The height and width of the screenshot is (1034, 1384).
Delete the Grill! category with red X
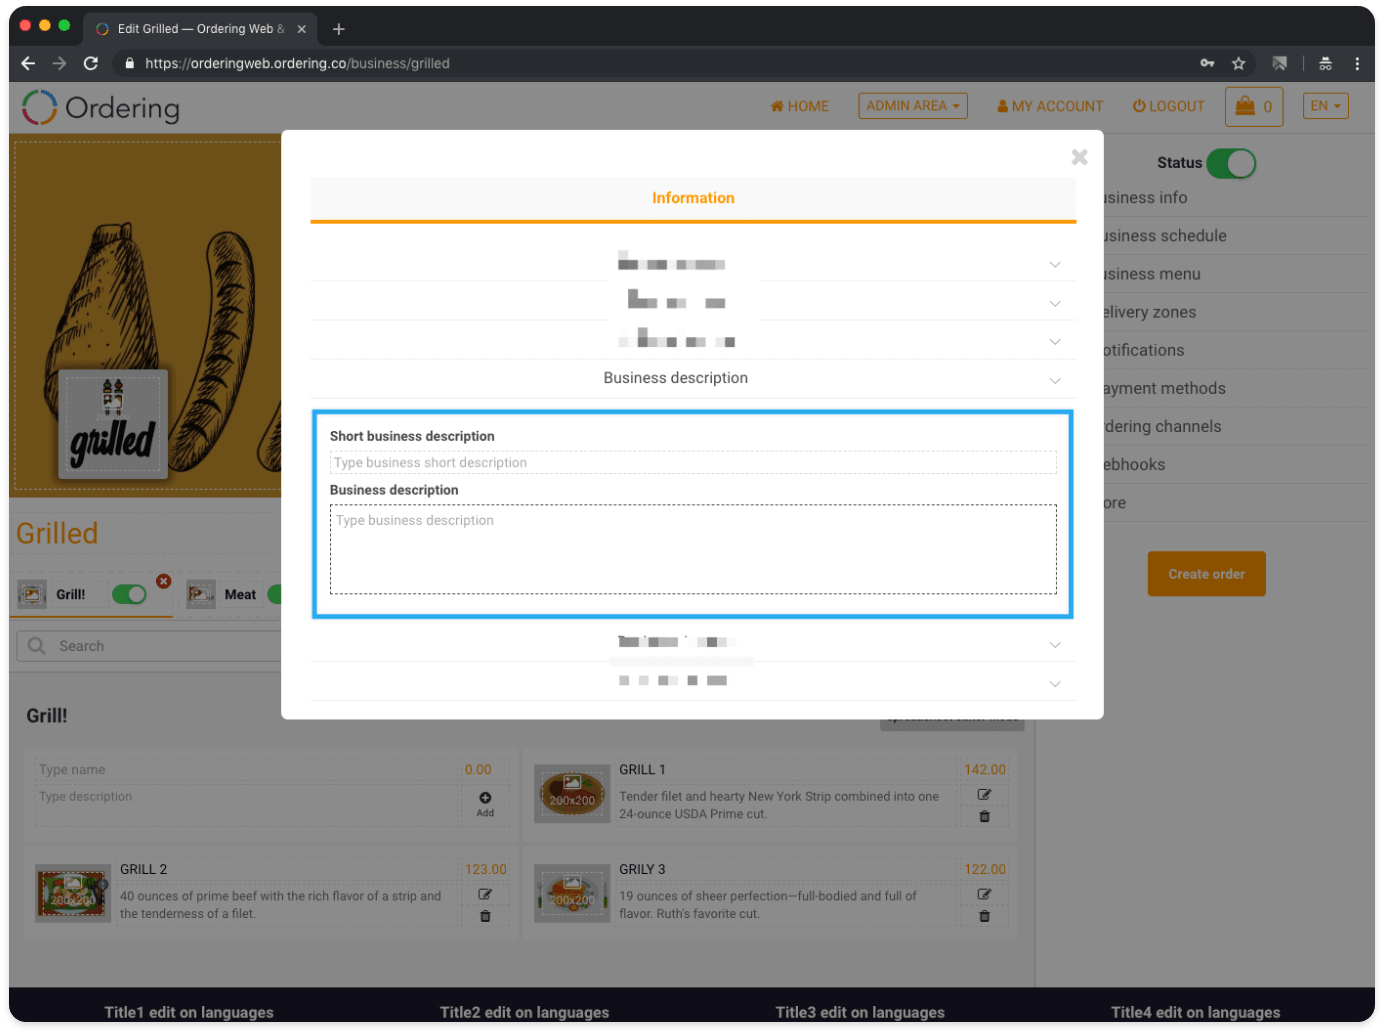[164, 581]
